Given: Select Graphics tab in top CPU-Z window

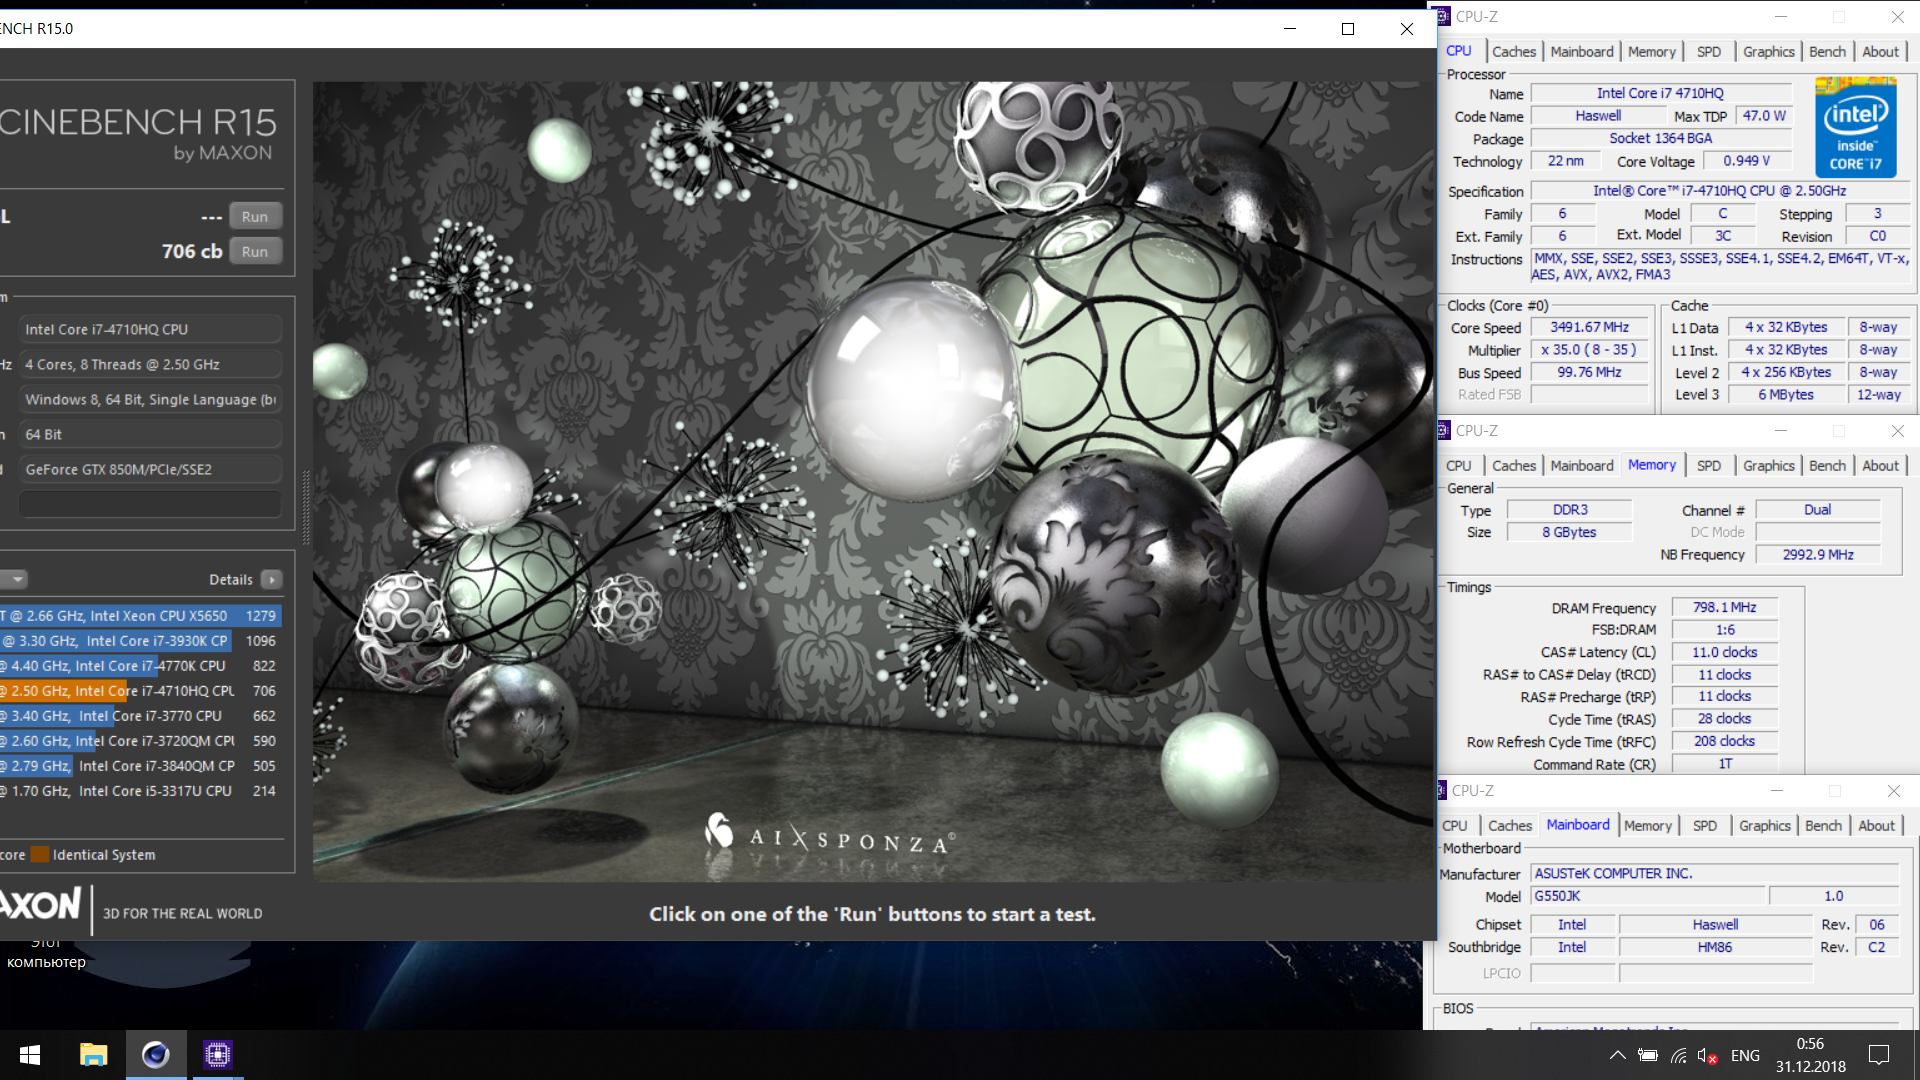Looking at the screenshot, I should (x=1768, y=52).
